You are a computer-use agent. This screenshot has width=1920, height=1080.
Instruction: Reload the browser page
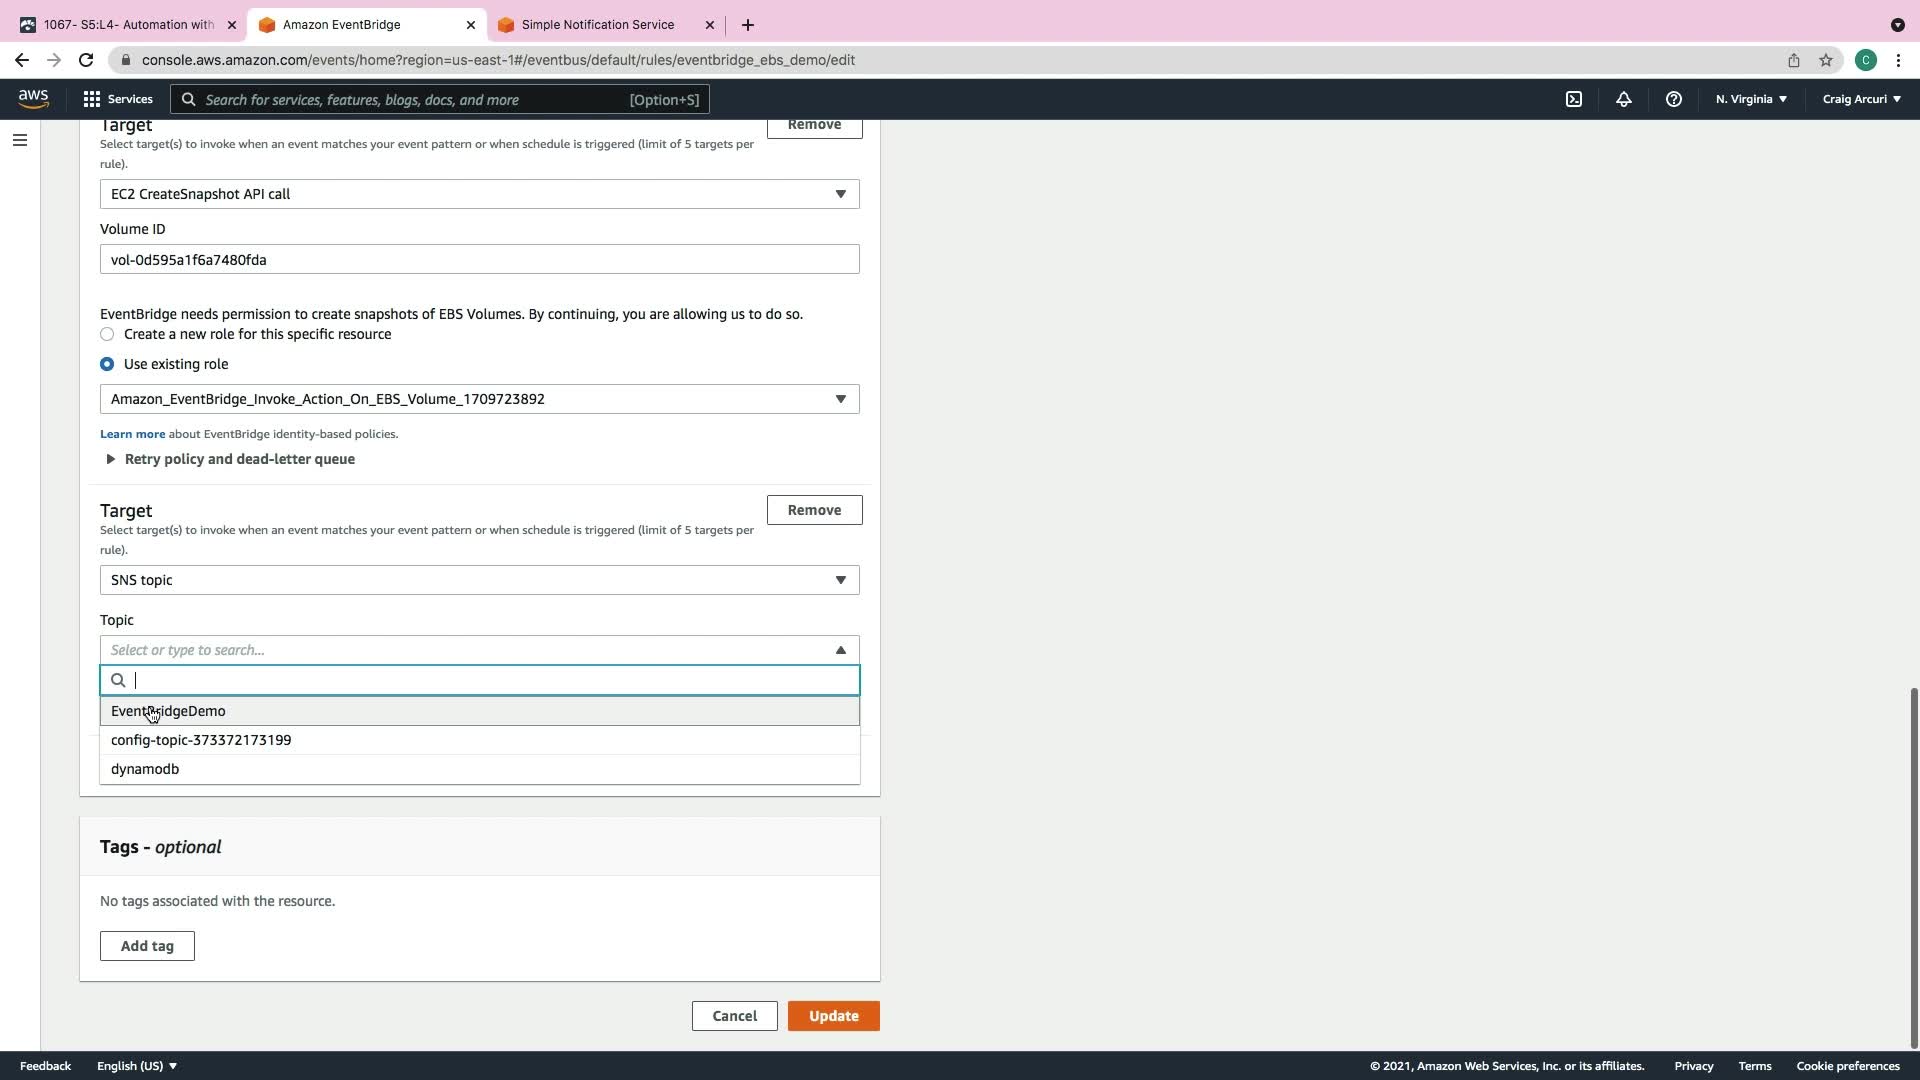click(x=86, y=60)
